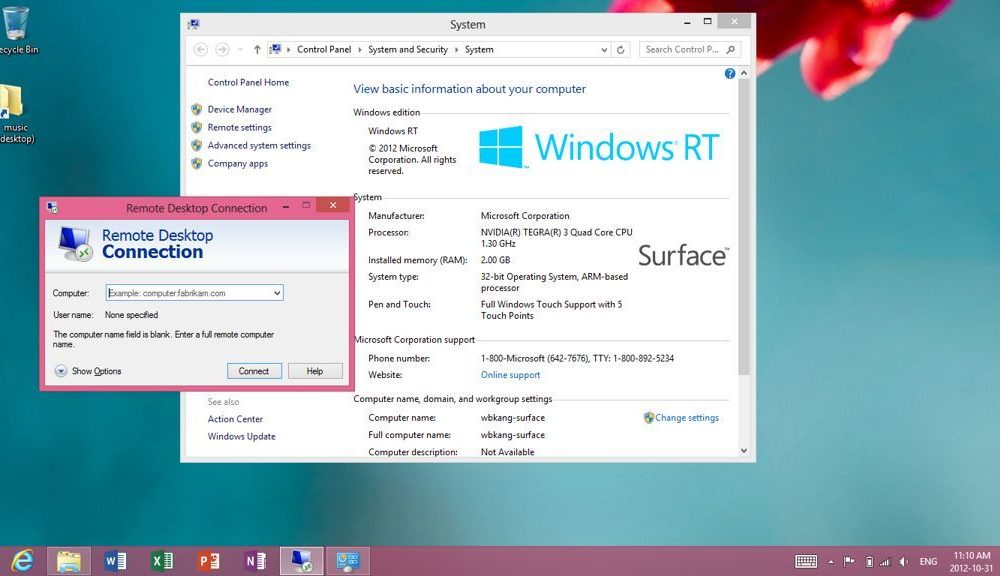The height and width of the screenshot is (576, 1000).
Task: Open network signal icon in tray
Action: click(885, 561)
